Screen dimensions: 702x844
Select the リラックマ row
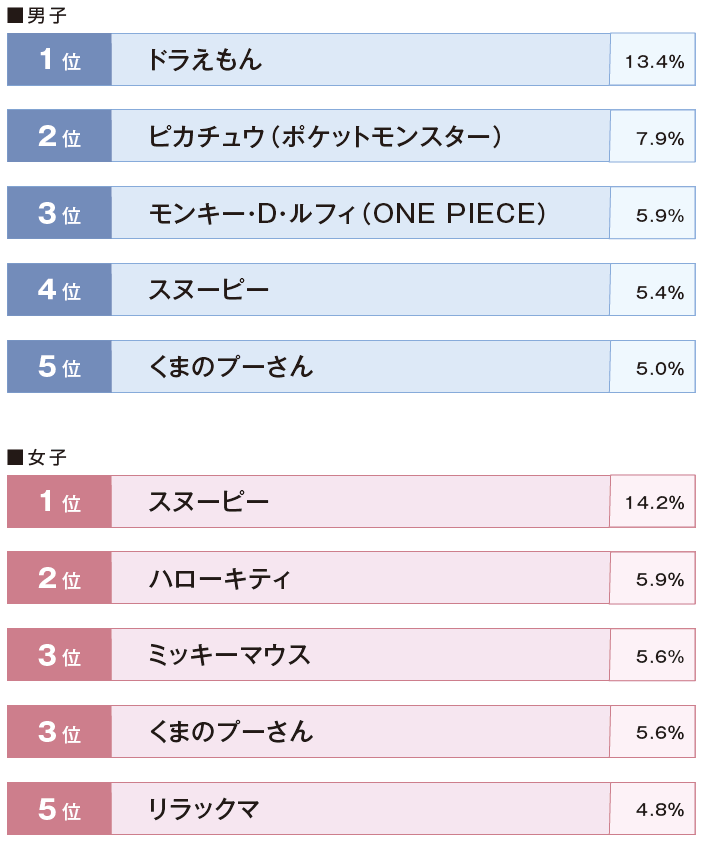pyautogui.click(x=360, y=809)
